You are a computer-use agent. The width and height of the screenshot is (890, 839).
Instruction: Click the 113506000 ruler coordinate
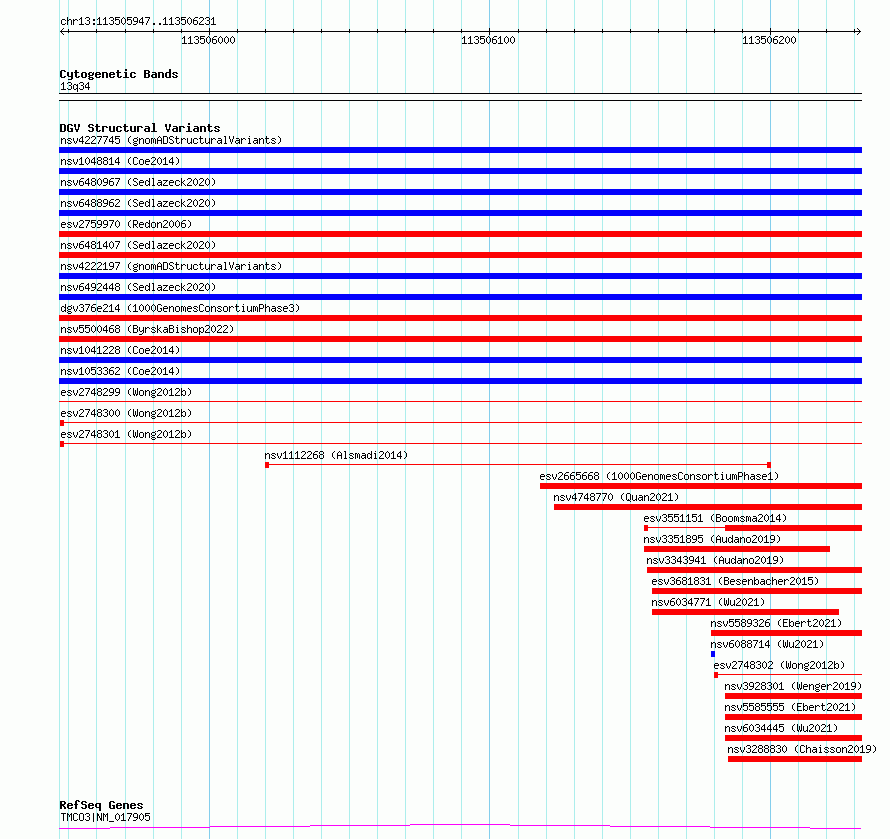tap(208, 40)
